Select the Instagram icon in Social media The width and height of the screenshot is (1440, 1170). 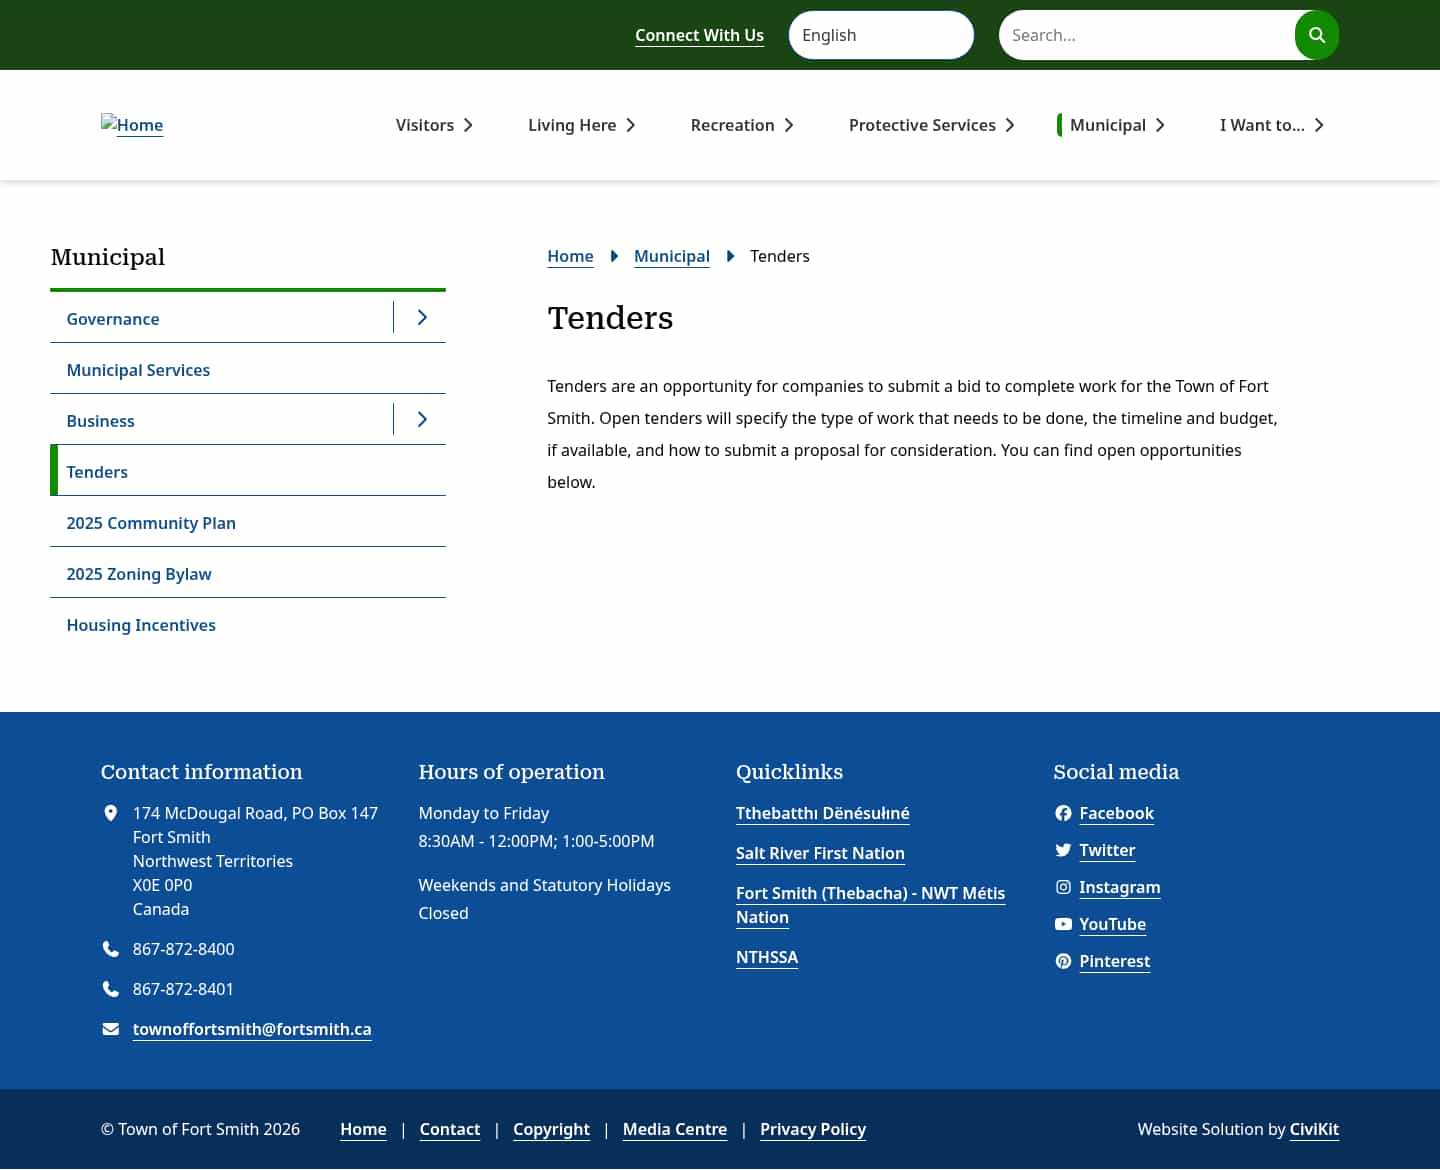coord(1063,887)
